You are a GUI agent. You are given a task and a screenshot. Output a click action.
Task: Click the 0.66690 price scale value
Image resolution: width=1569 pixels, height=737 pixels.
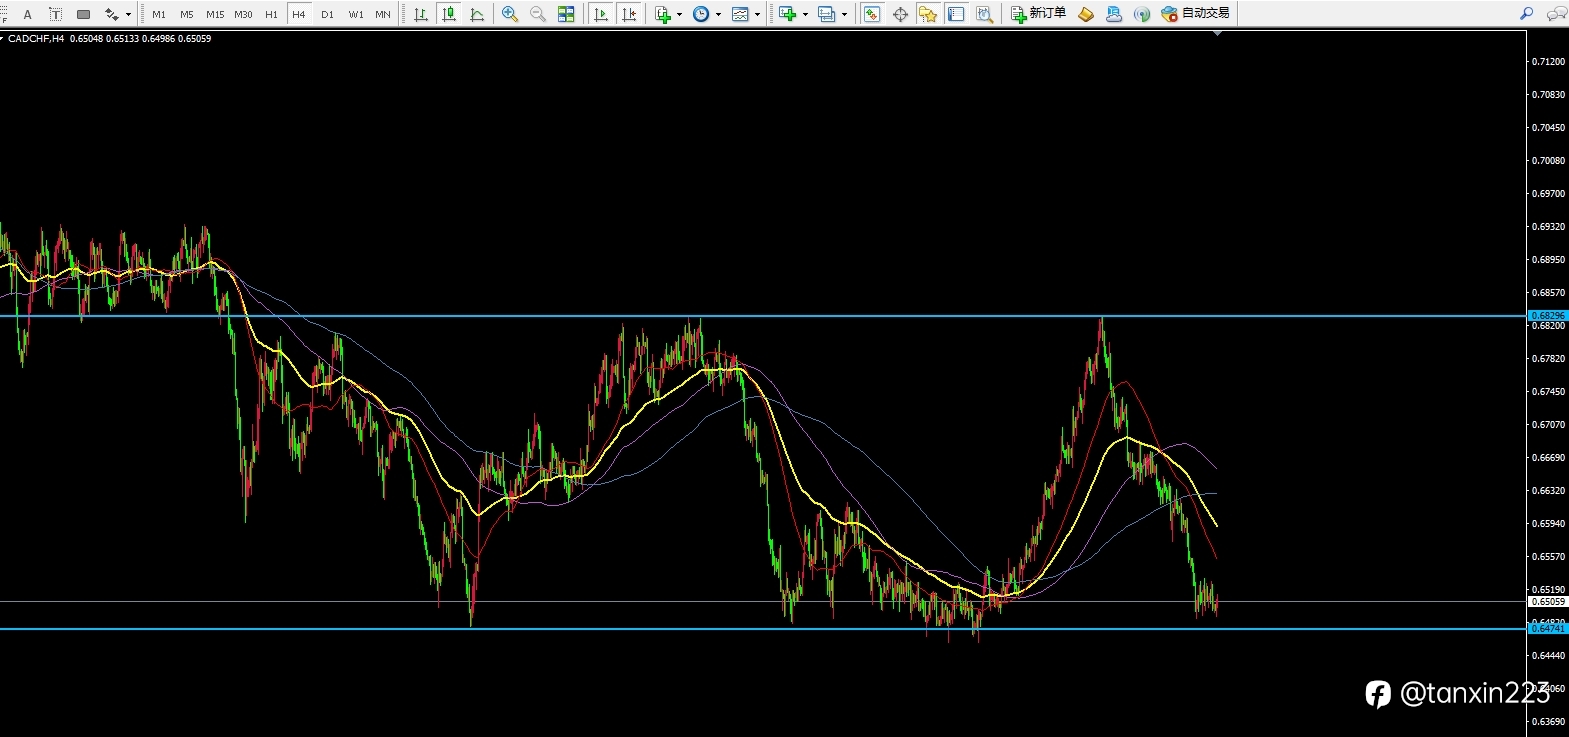coord(1548,458)
